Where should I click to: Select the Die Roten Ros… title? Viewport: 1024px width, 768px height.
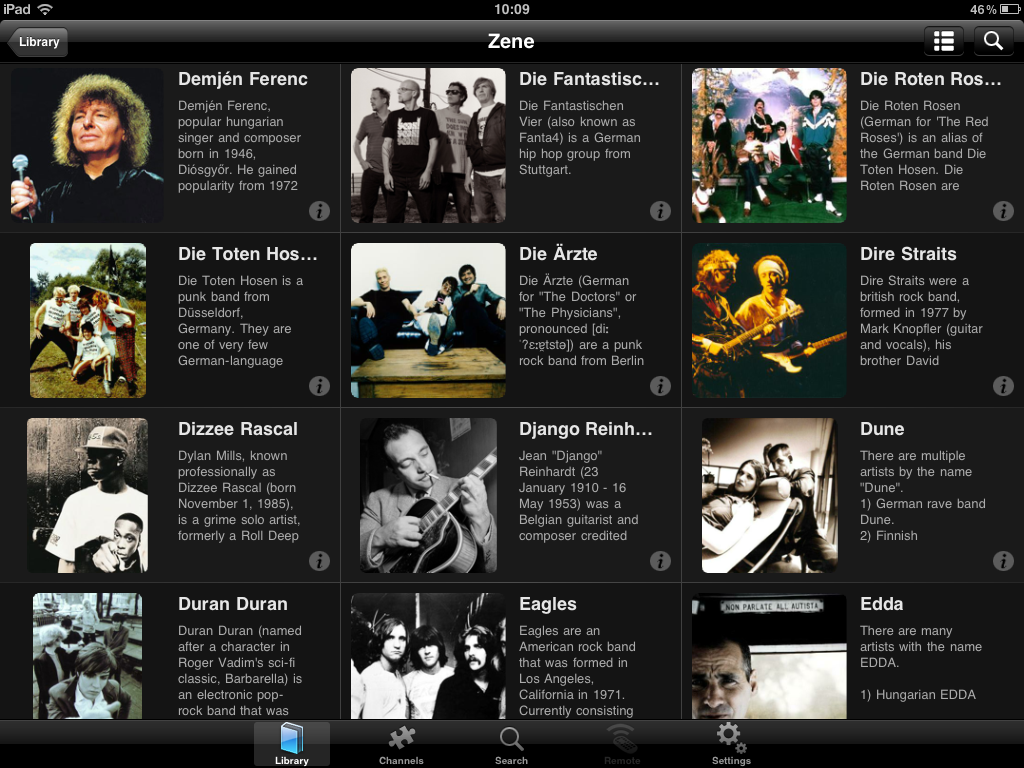point(931,79)
